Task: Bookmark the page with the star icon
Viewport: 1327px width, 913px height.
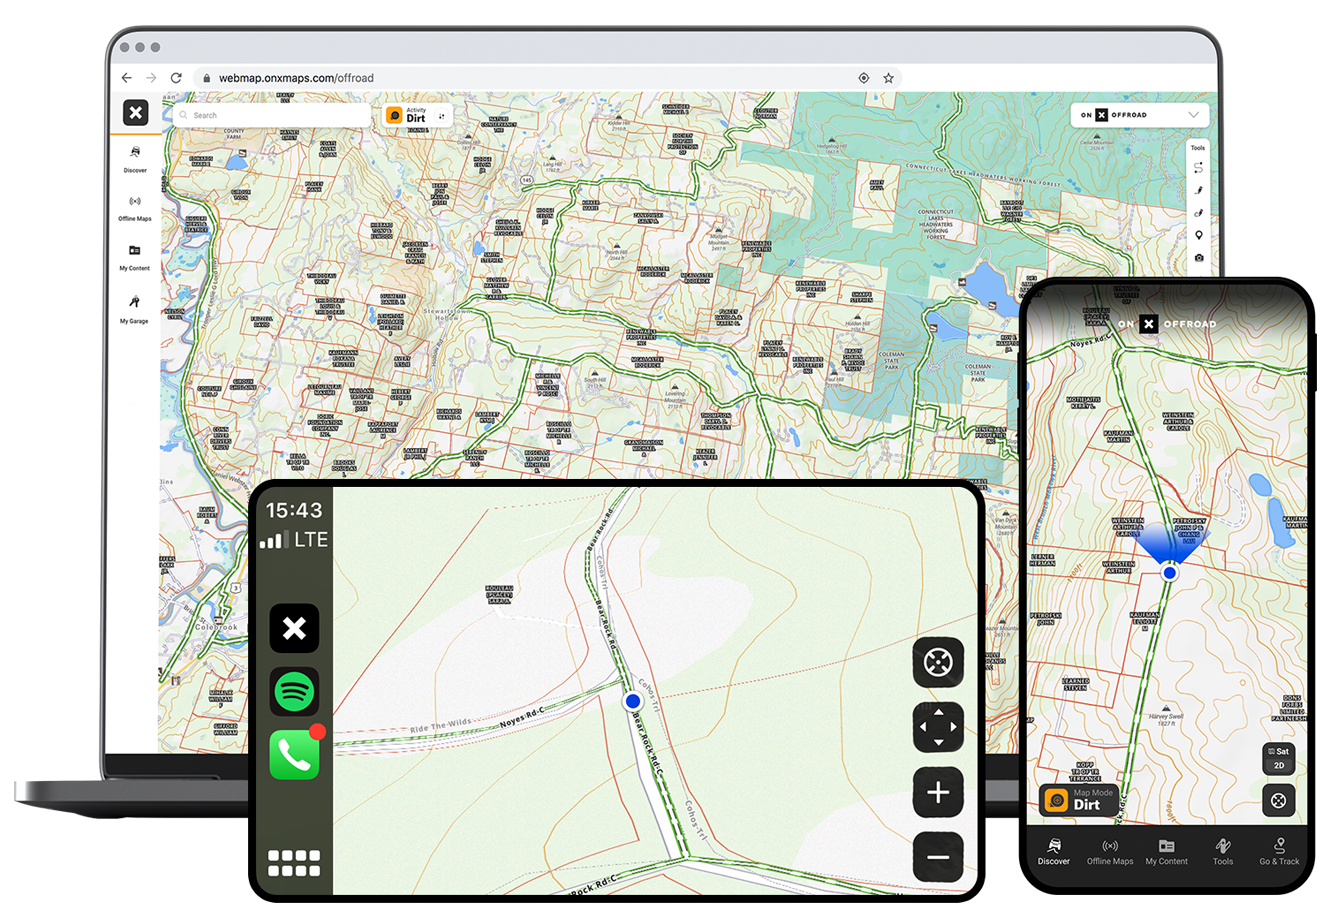Action: (888, 78)
